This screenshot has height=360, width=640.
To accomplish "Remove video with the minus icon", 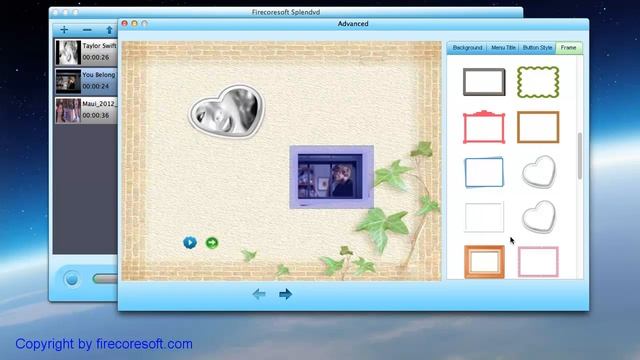I will [87, 30].
